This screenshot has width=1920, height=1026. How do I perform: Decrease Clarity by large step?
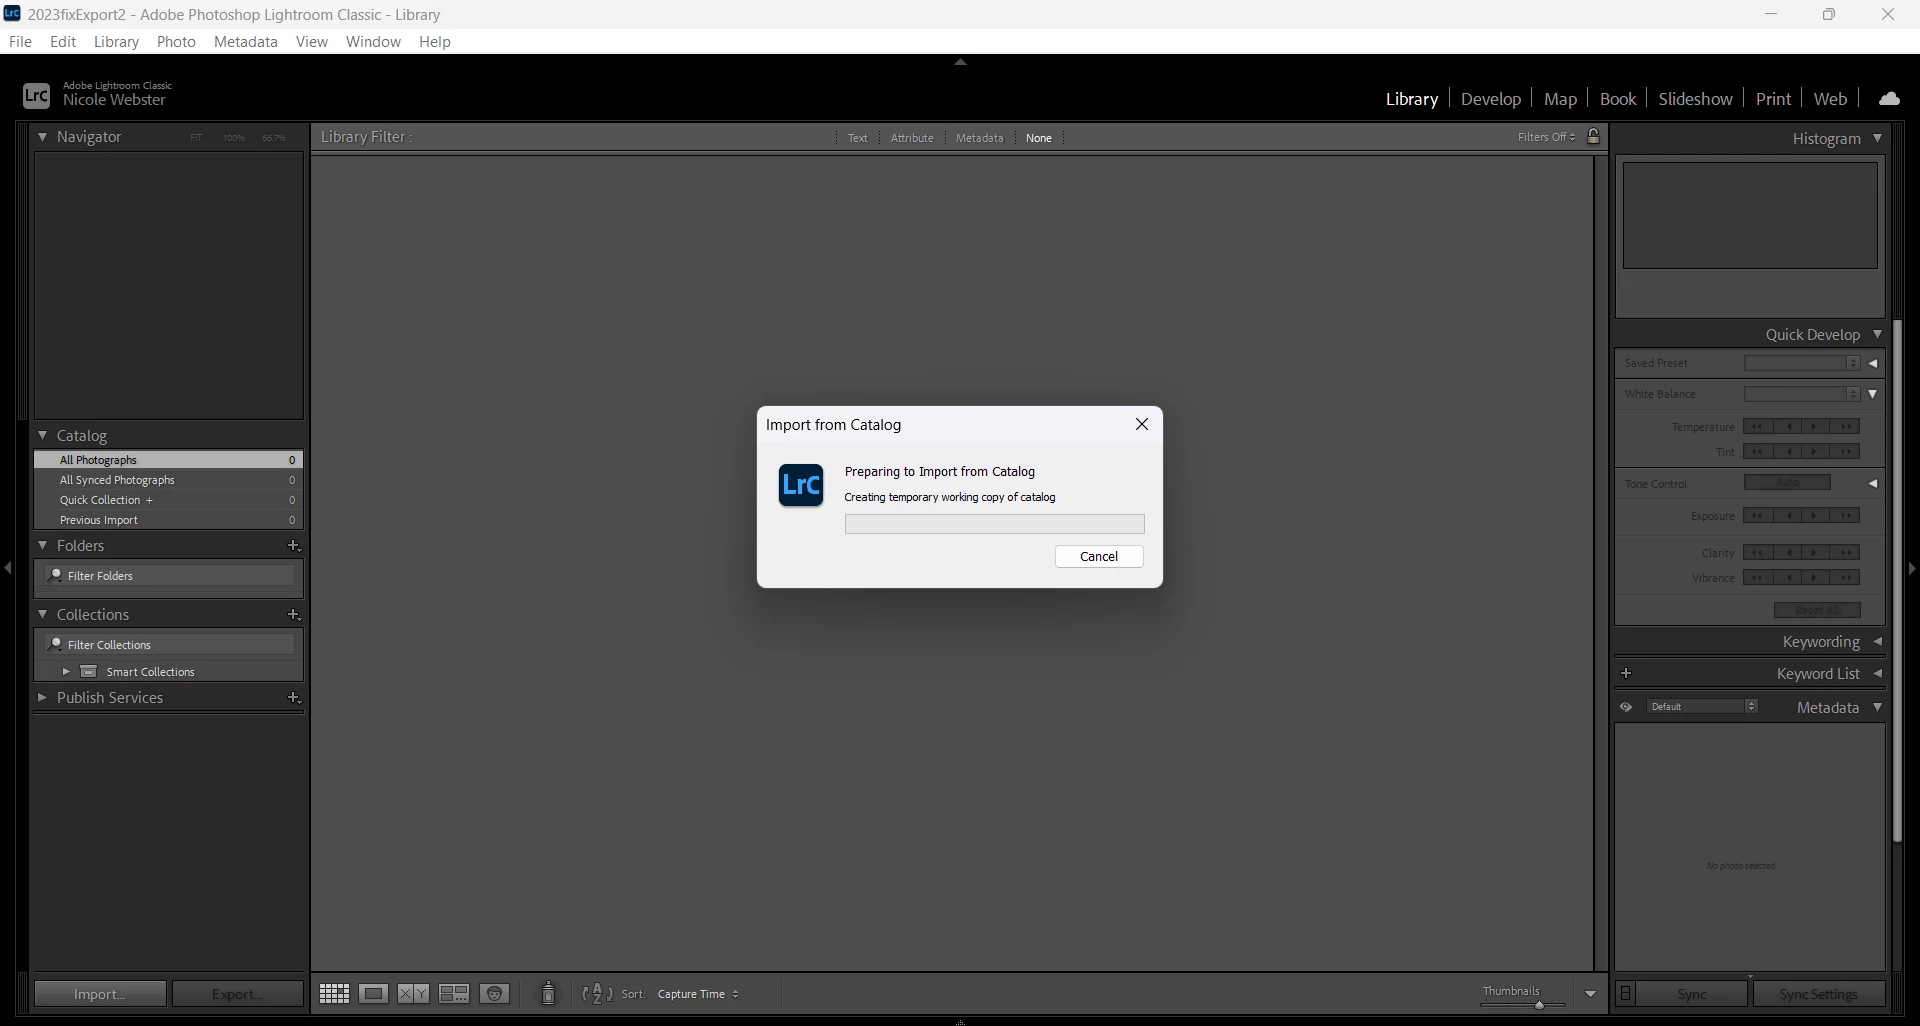pos(1758,552)
